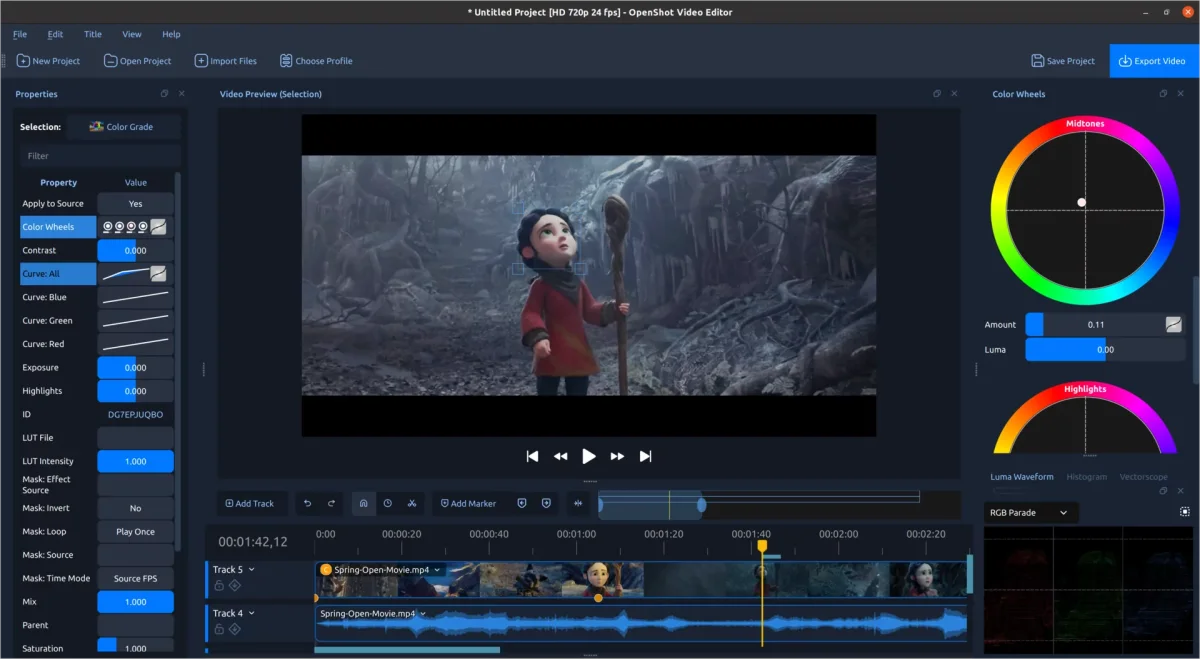
Task: Float the Properties panel using its undock icon
Action: 164,94
